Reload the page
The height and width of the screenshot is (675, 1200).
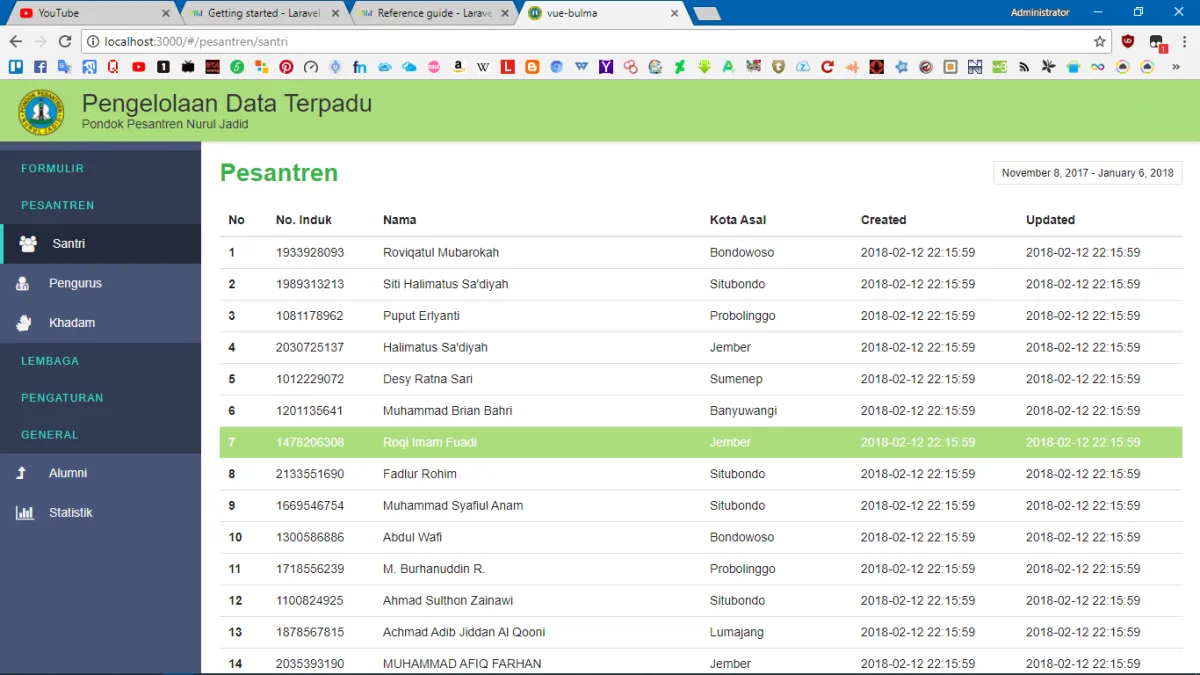[x=65, y=41]
